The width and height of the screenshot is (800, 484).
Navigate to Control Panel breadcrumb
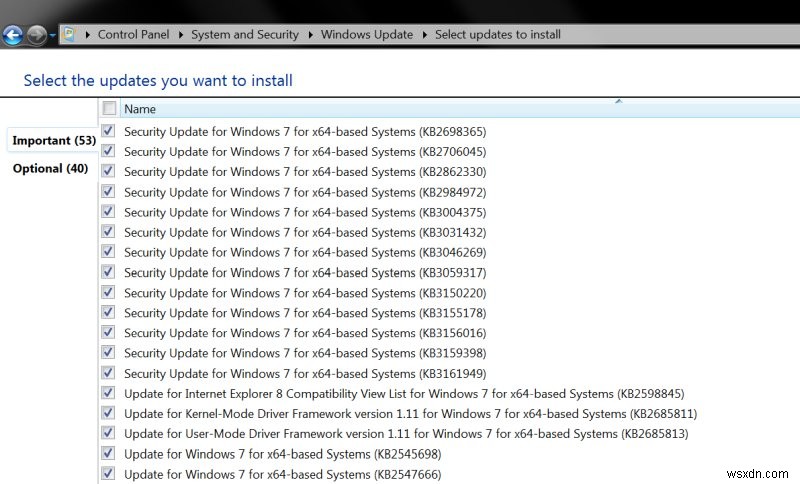coord(133,35)
